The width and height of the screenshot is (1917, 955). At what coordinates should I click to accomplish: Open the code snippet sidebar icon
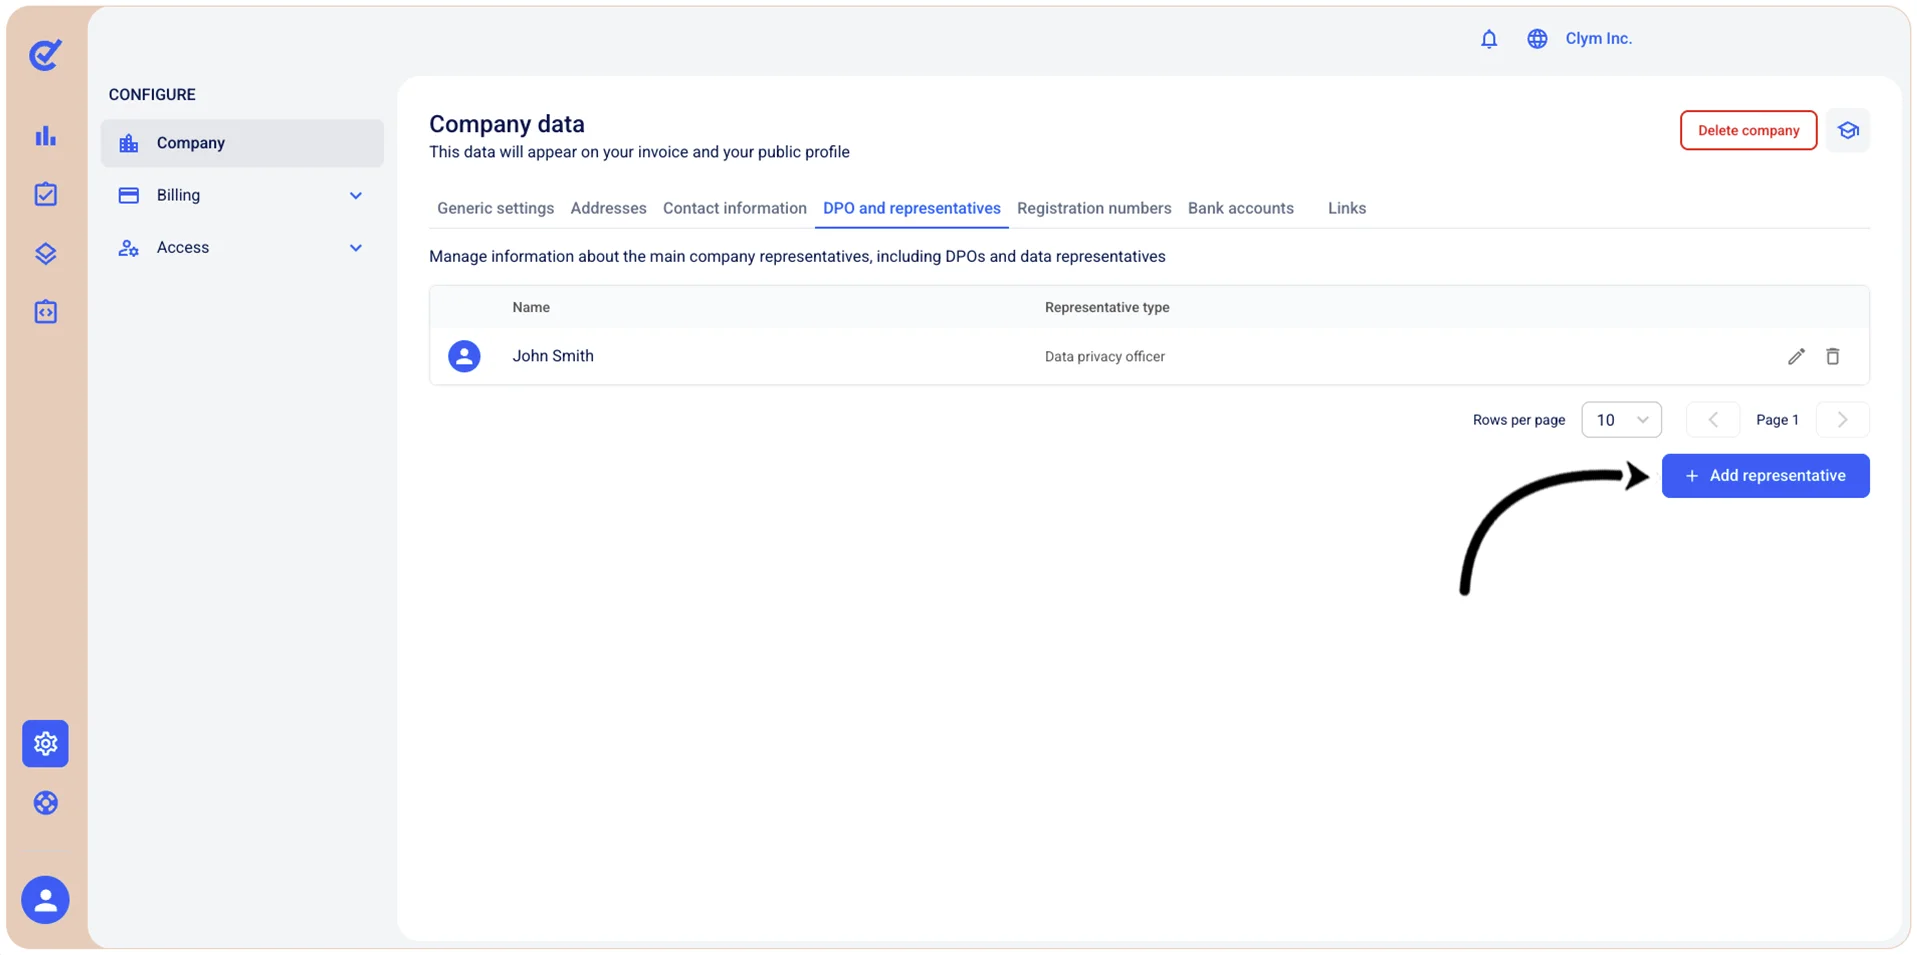(x=45, y=312)
